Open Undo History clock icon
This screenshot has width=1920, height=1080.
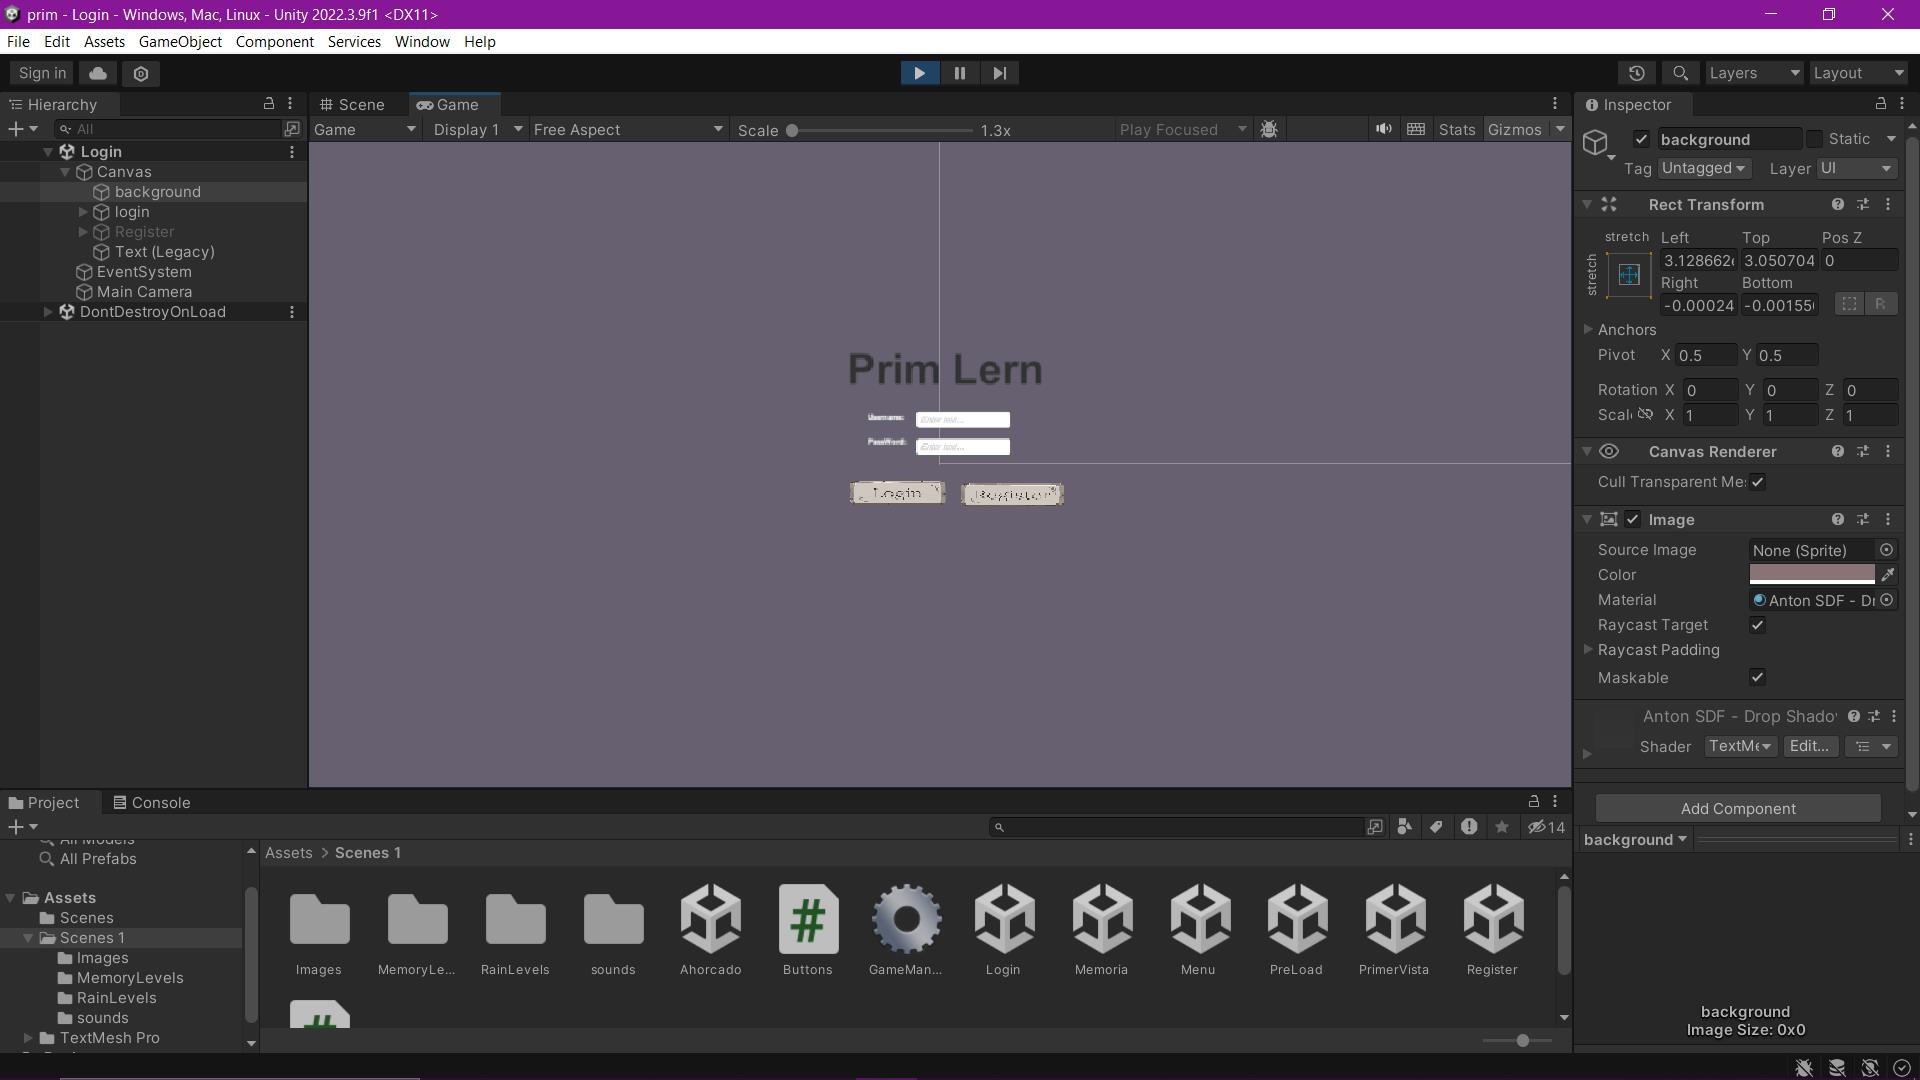[1636, 73]
